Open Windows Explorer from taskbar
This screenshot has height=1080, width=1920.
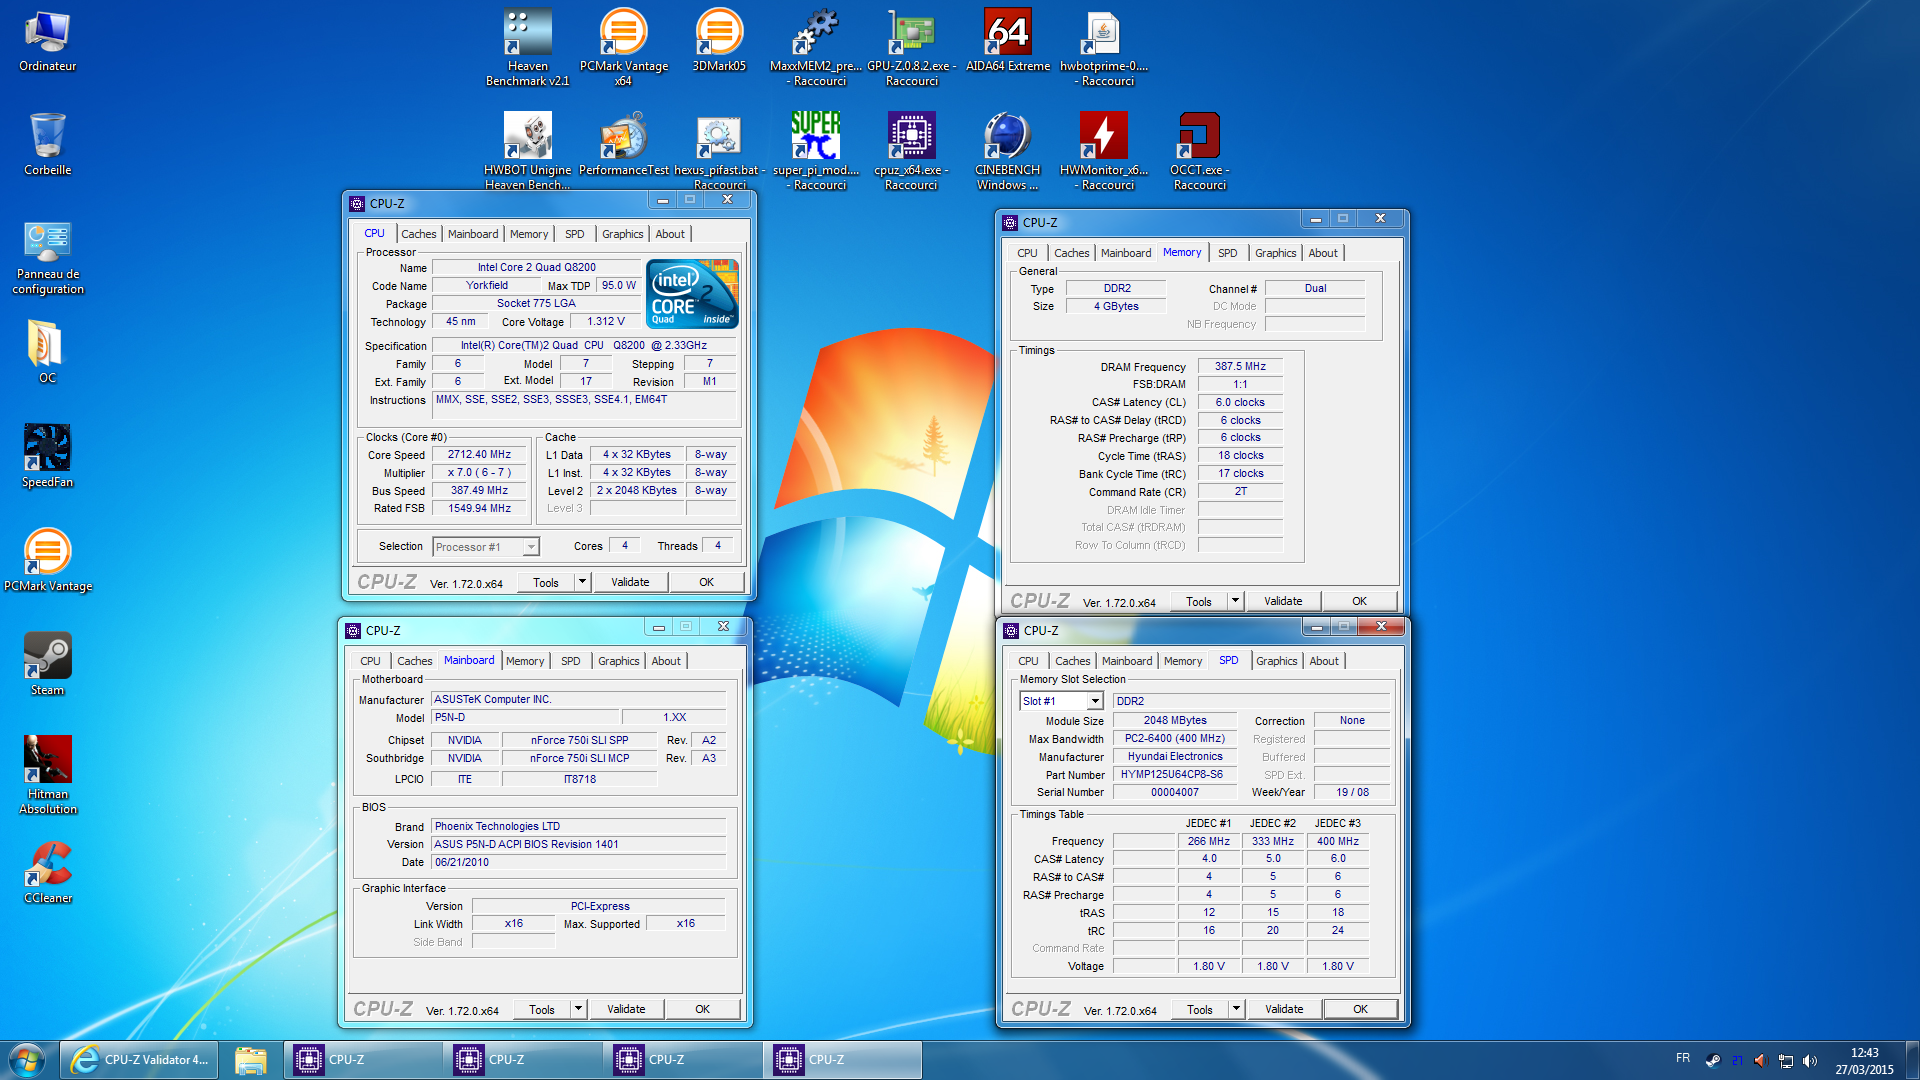coord(250,1060)
